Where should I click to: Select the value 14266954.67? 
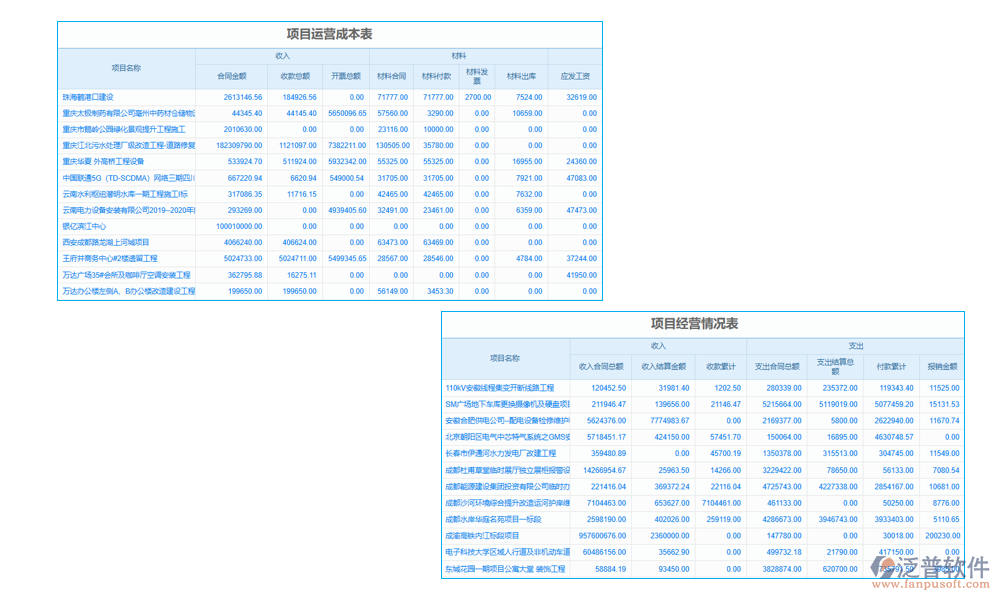point(605,470)
